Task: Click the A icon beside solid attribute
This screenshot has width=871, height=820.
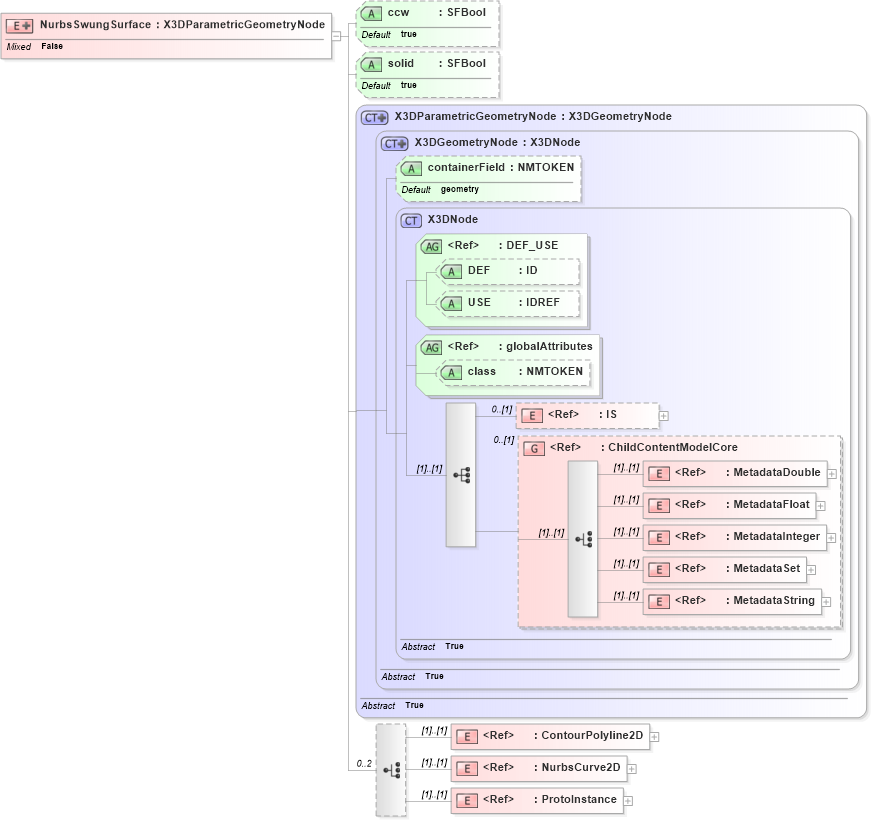Action: [x=371, y=64]
